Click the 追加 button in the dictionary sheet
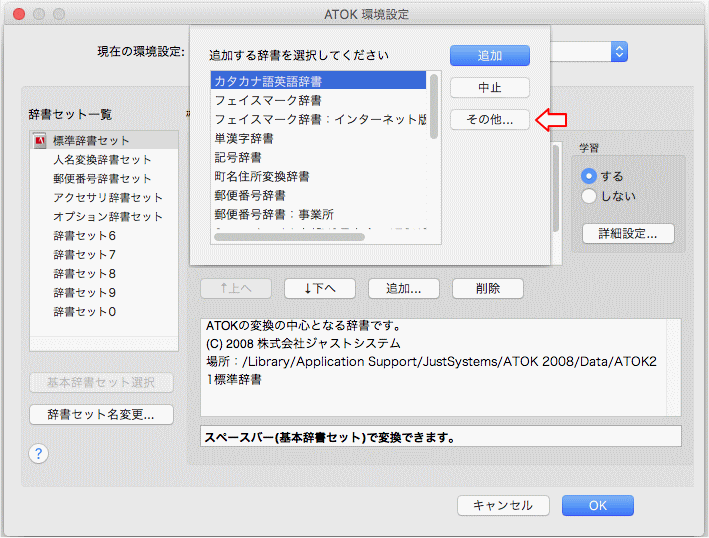 click(490, 55)
